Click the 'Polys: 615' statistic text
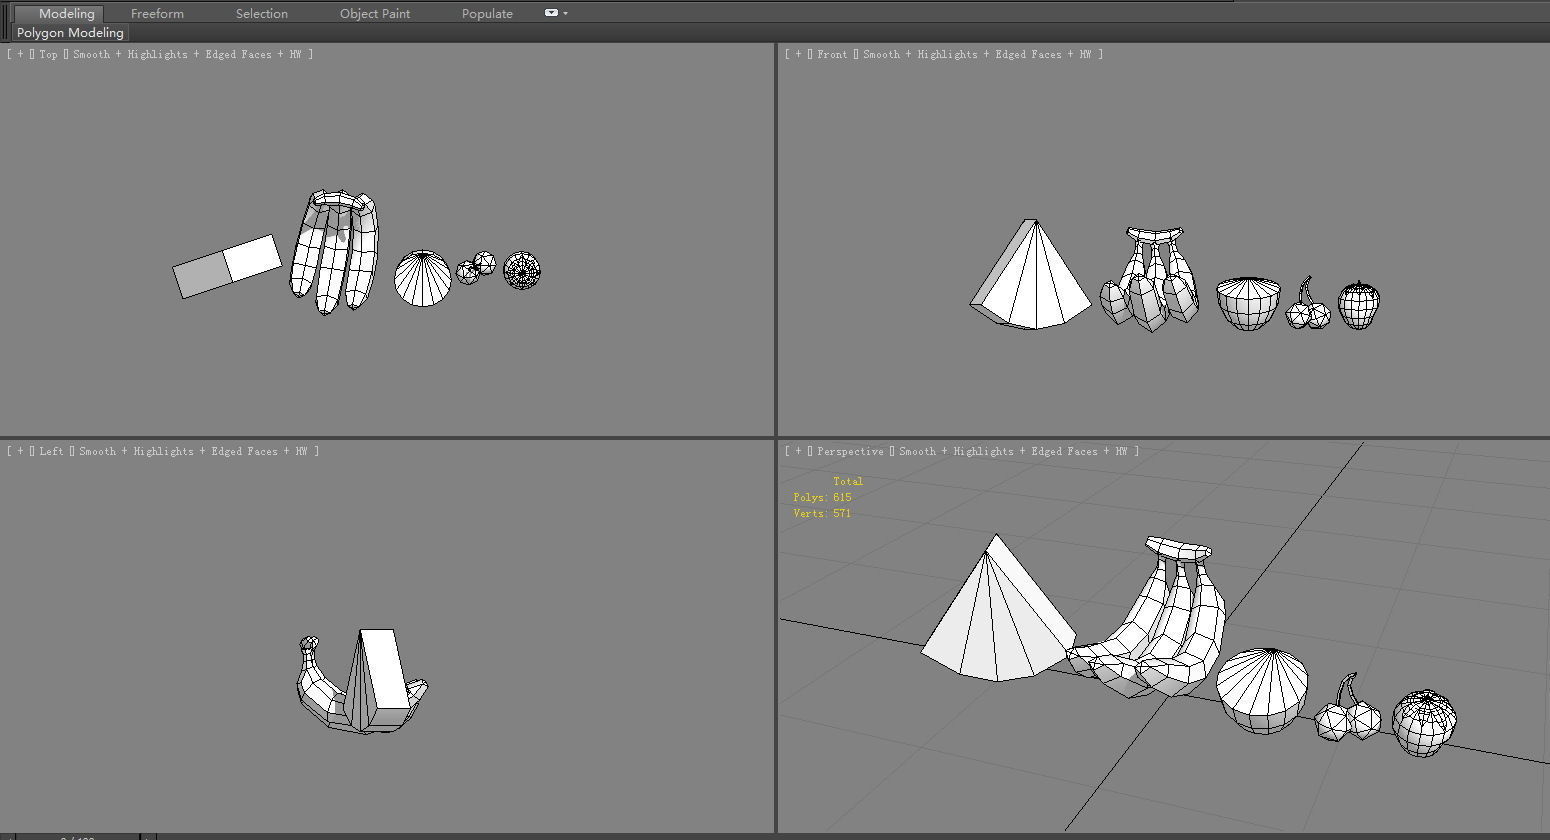This screenshot has width=1550, height=840. tap(822, 498)
